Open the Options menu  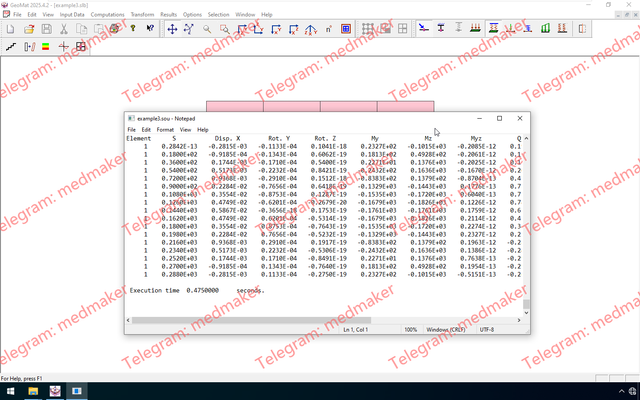click(192, 15)
